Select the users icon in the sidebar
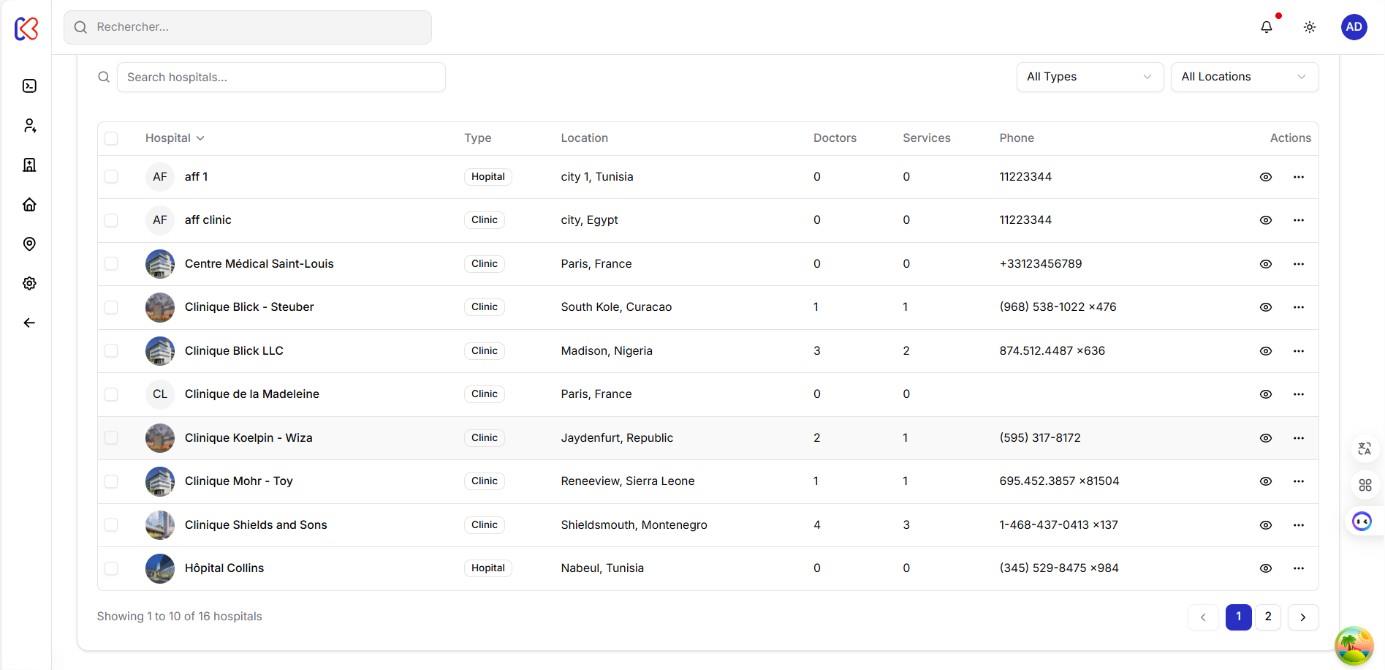This screenshot has width=1385, height=670. pyautogui.click(x=29, y=124)
